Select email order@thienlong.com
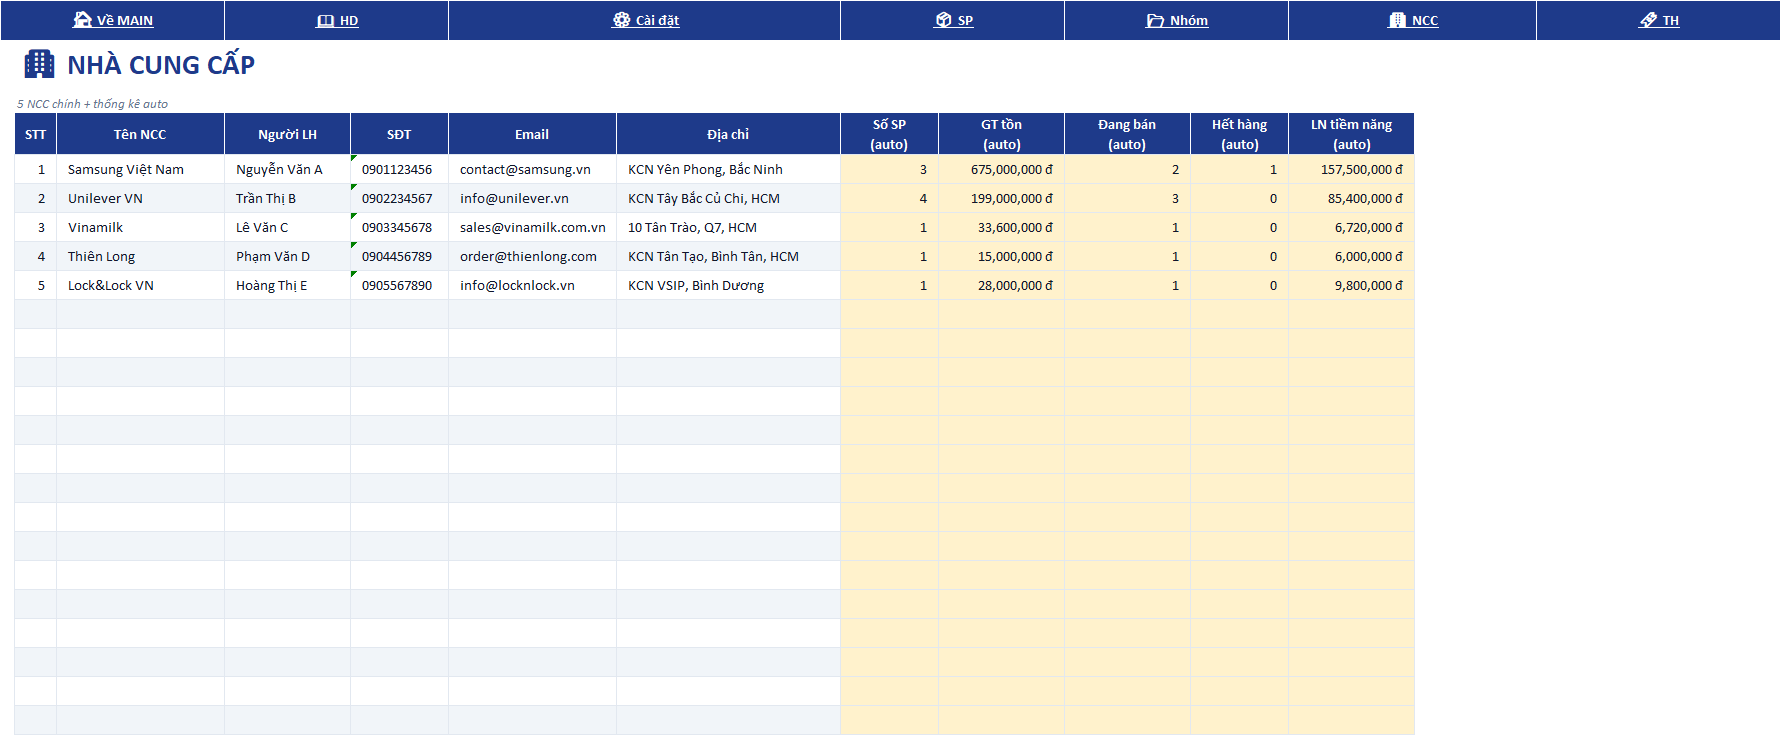 532,256
